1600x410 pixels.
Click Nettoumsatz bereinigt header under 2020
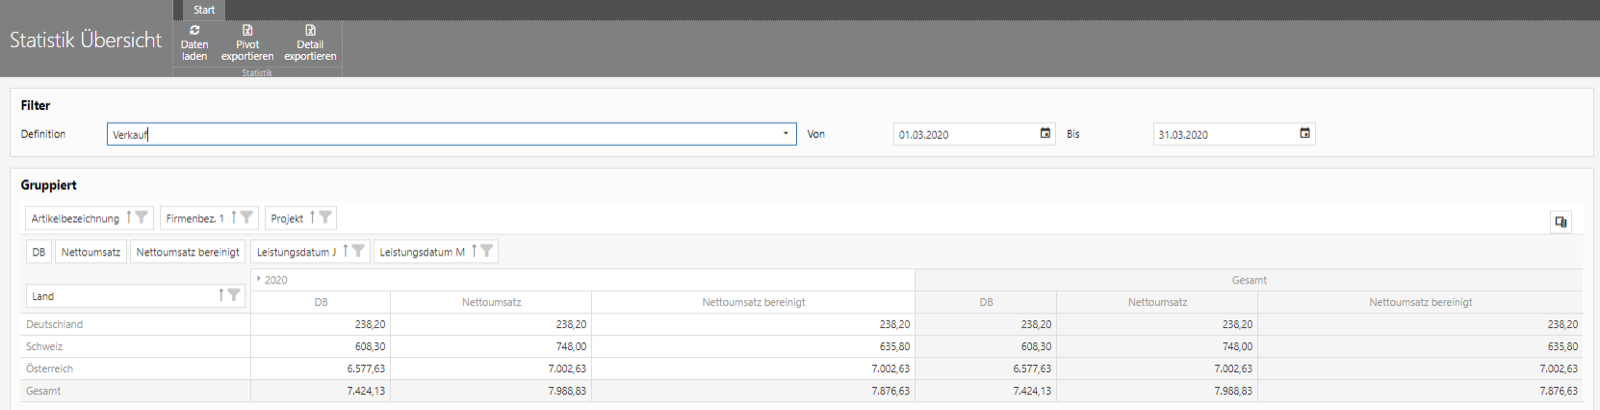click(753, 302)
